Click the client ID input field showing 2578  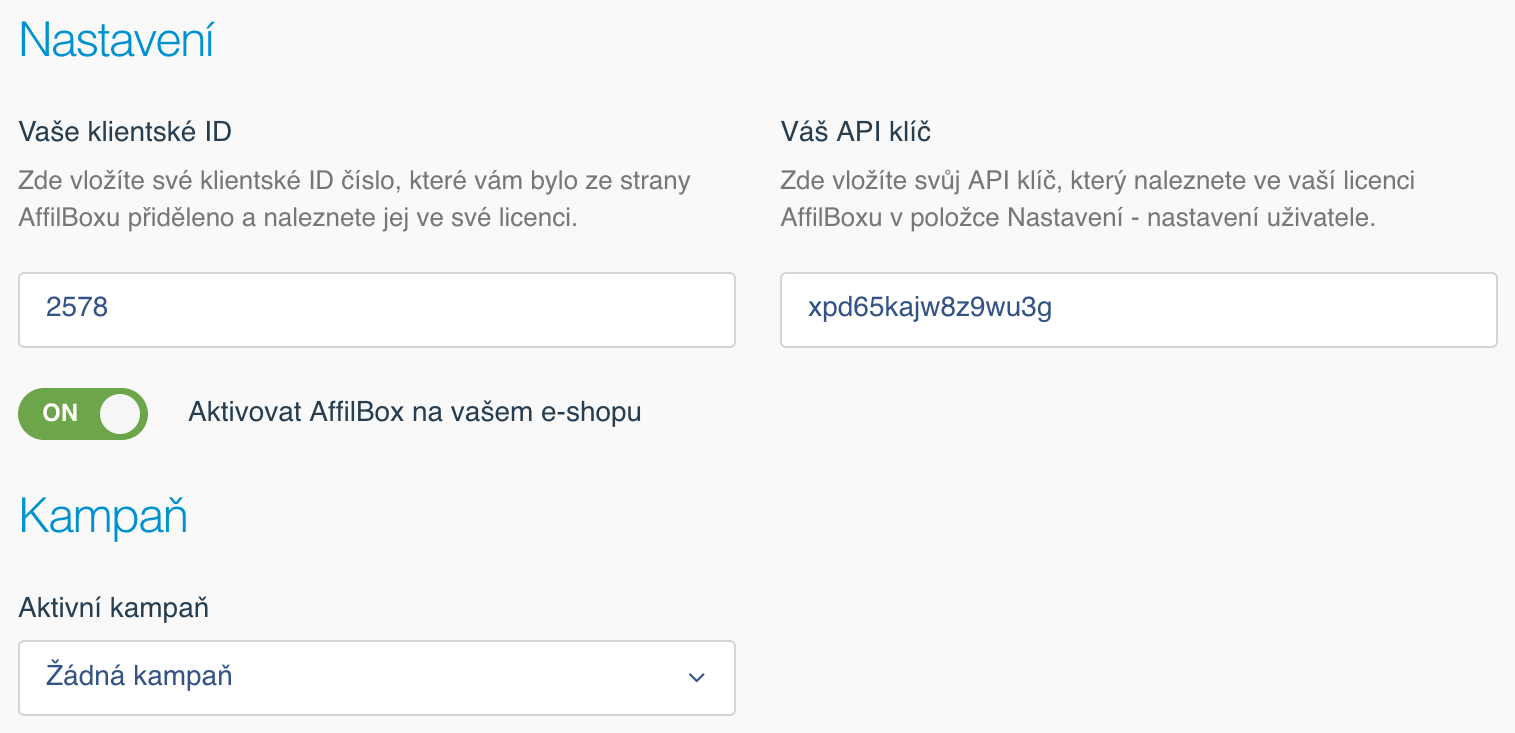pyautogui.click(x=376, y=310)
